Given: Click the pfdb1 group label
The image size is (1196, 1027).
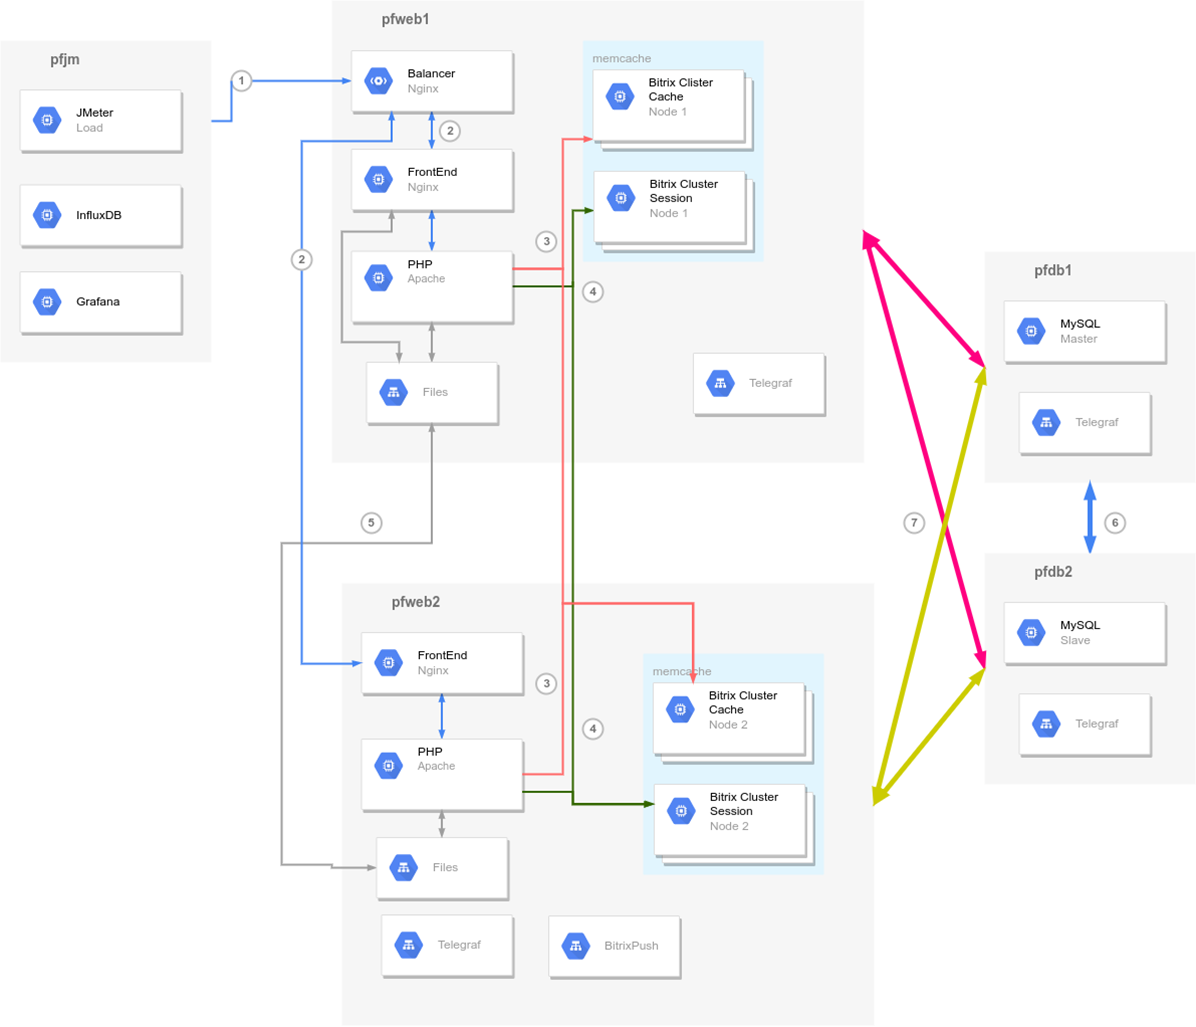Looking at the screenshot, I should click(1053, 270).
